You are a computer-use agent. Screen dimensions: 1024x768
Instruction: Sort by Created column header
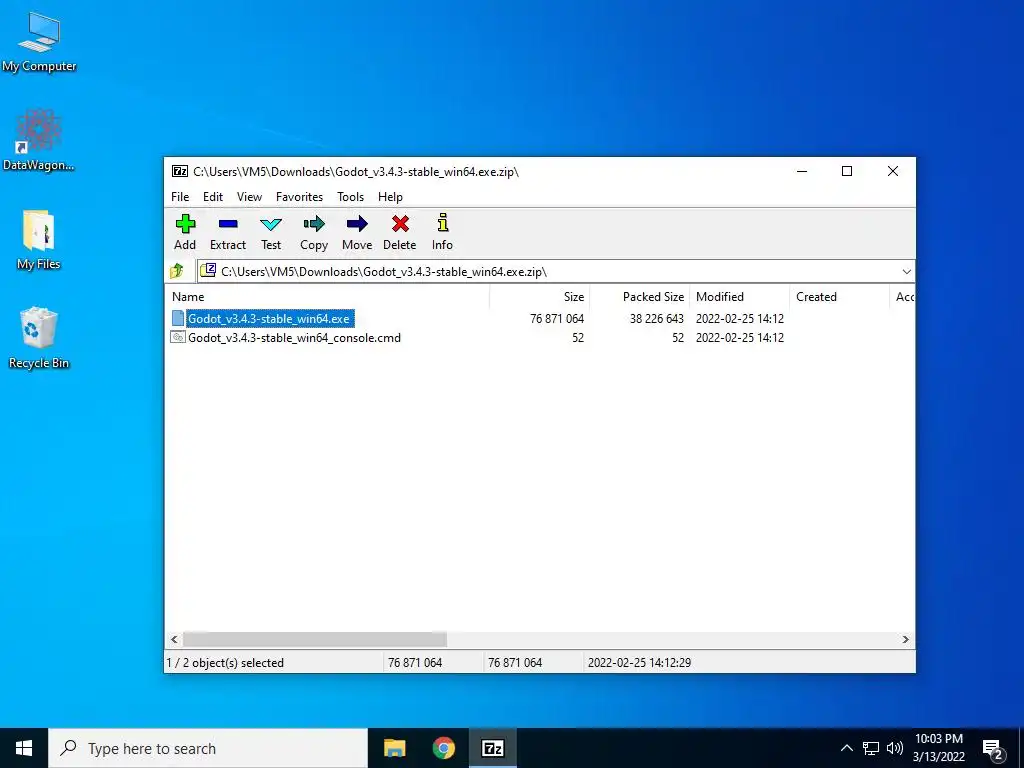pyautogui.click(x=839, y=296)
